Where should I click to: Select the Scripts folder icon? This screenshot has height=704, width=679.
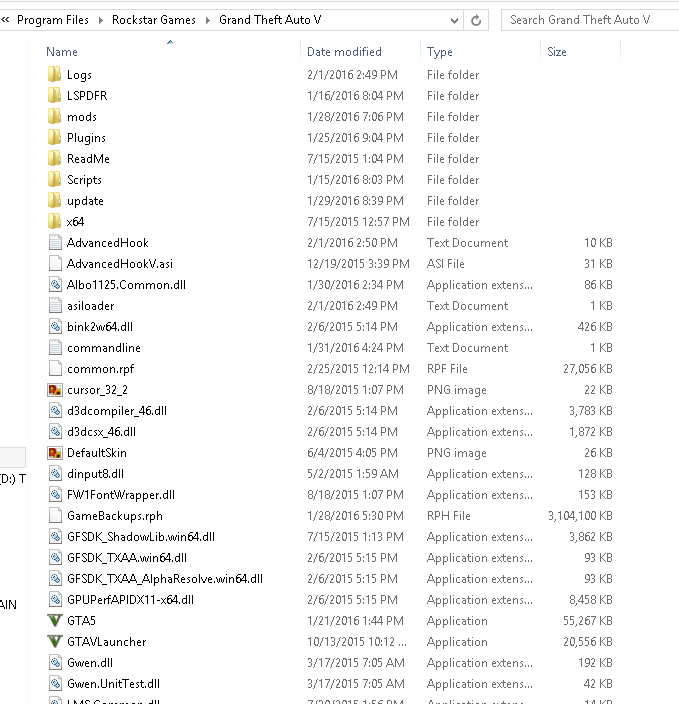54,180
